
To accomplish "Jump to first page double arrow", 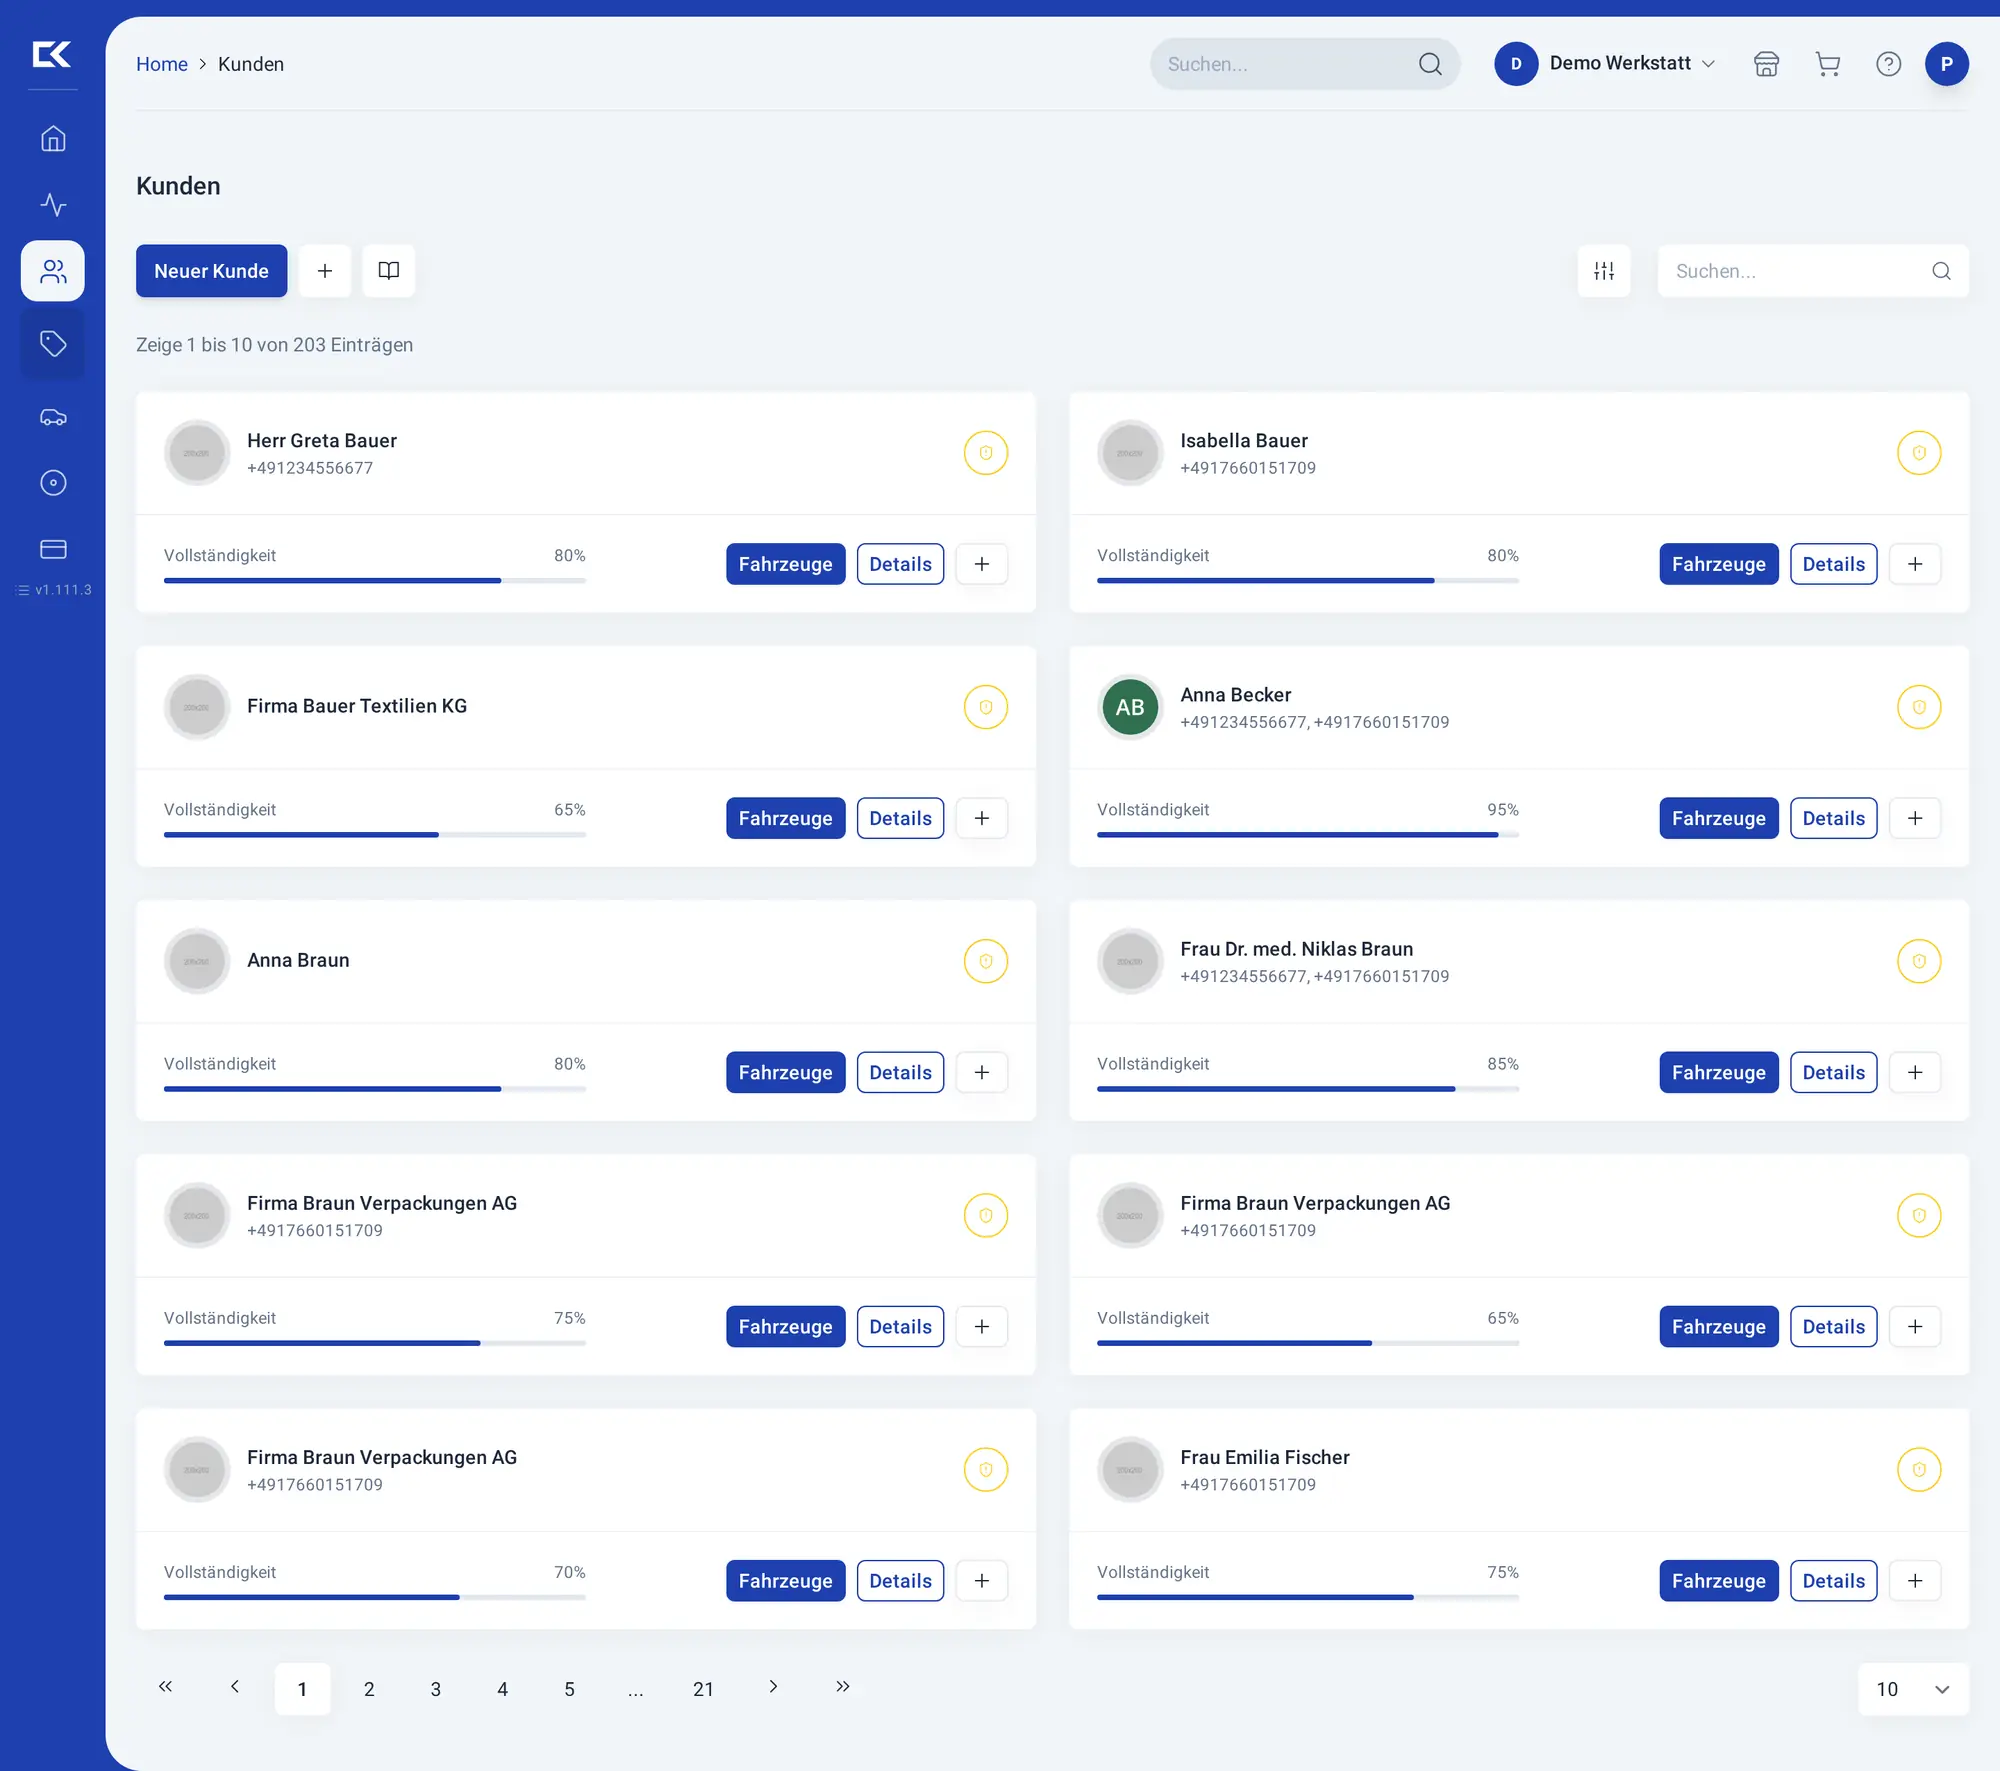I will [x=166, y=1687].
